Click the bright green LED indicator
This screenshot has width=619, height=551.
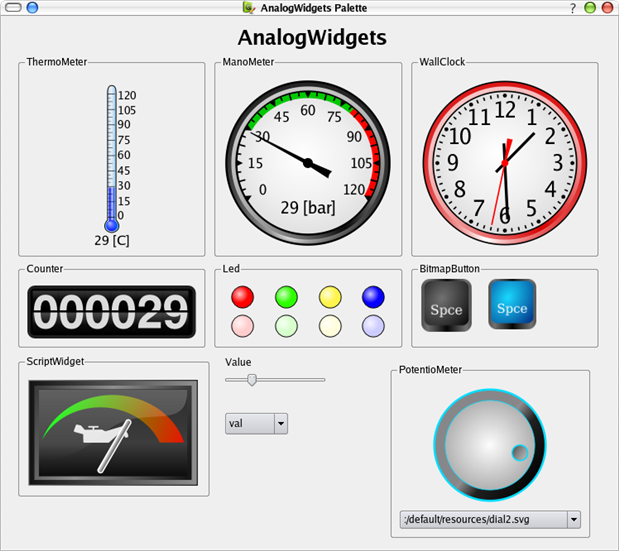pyautogui.click(x=286, y=297)
